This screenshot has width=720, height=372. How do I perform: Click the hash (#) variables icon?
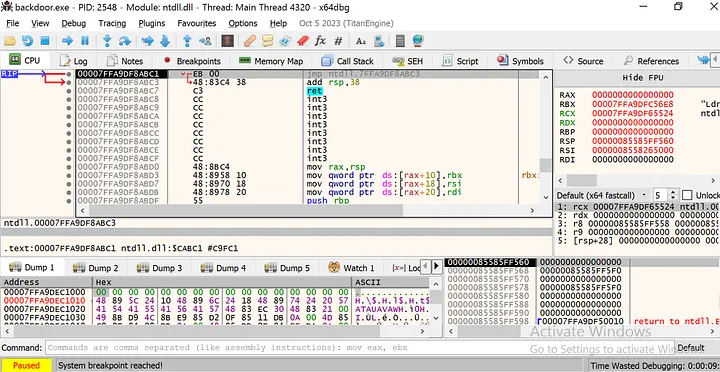[338, 41]
